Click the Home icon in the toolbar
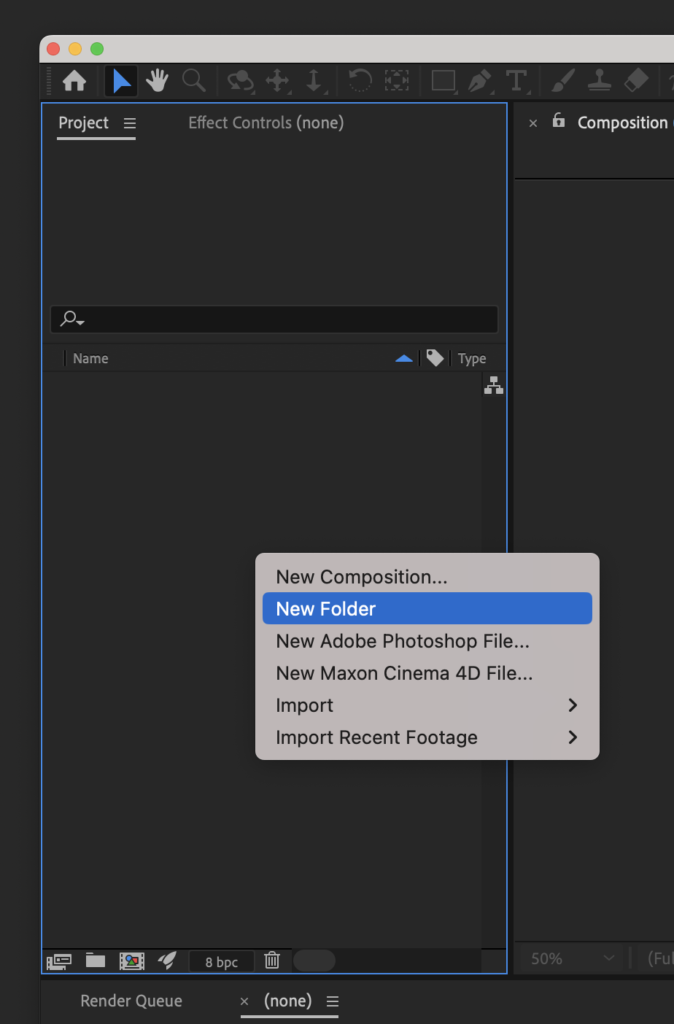The height and width of the screenshot is (1024, 674). coord(74,81)
